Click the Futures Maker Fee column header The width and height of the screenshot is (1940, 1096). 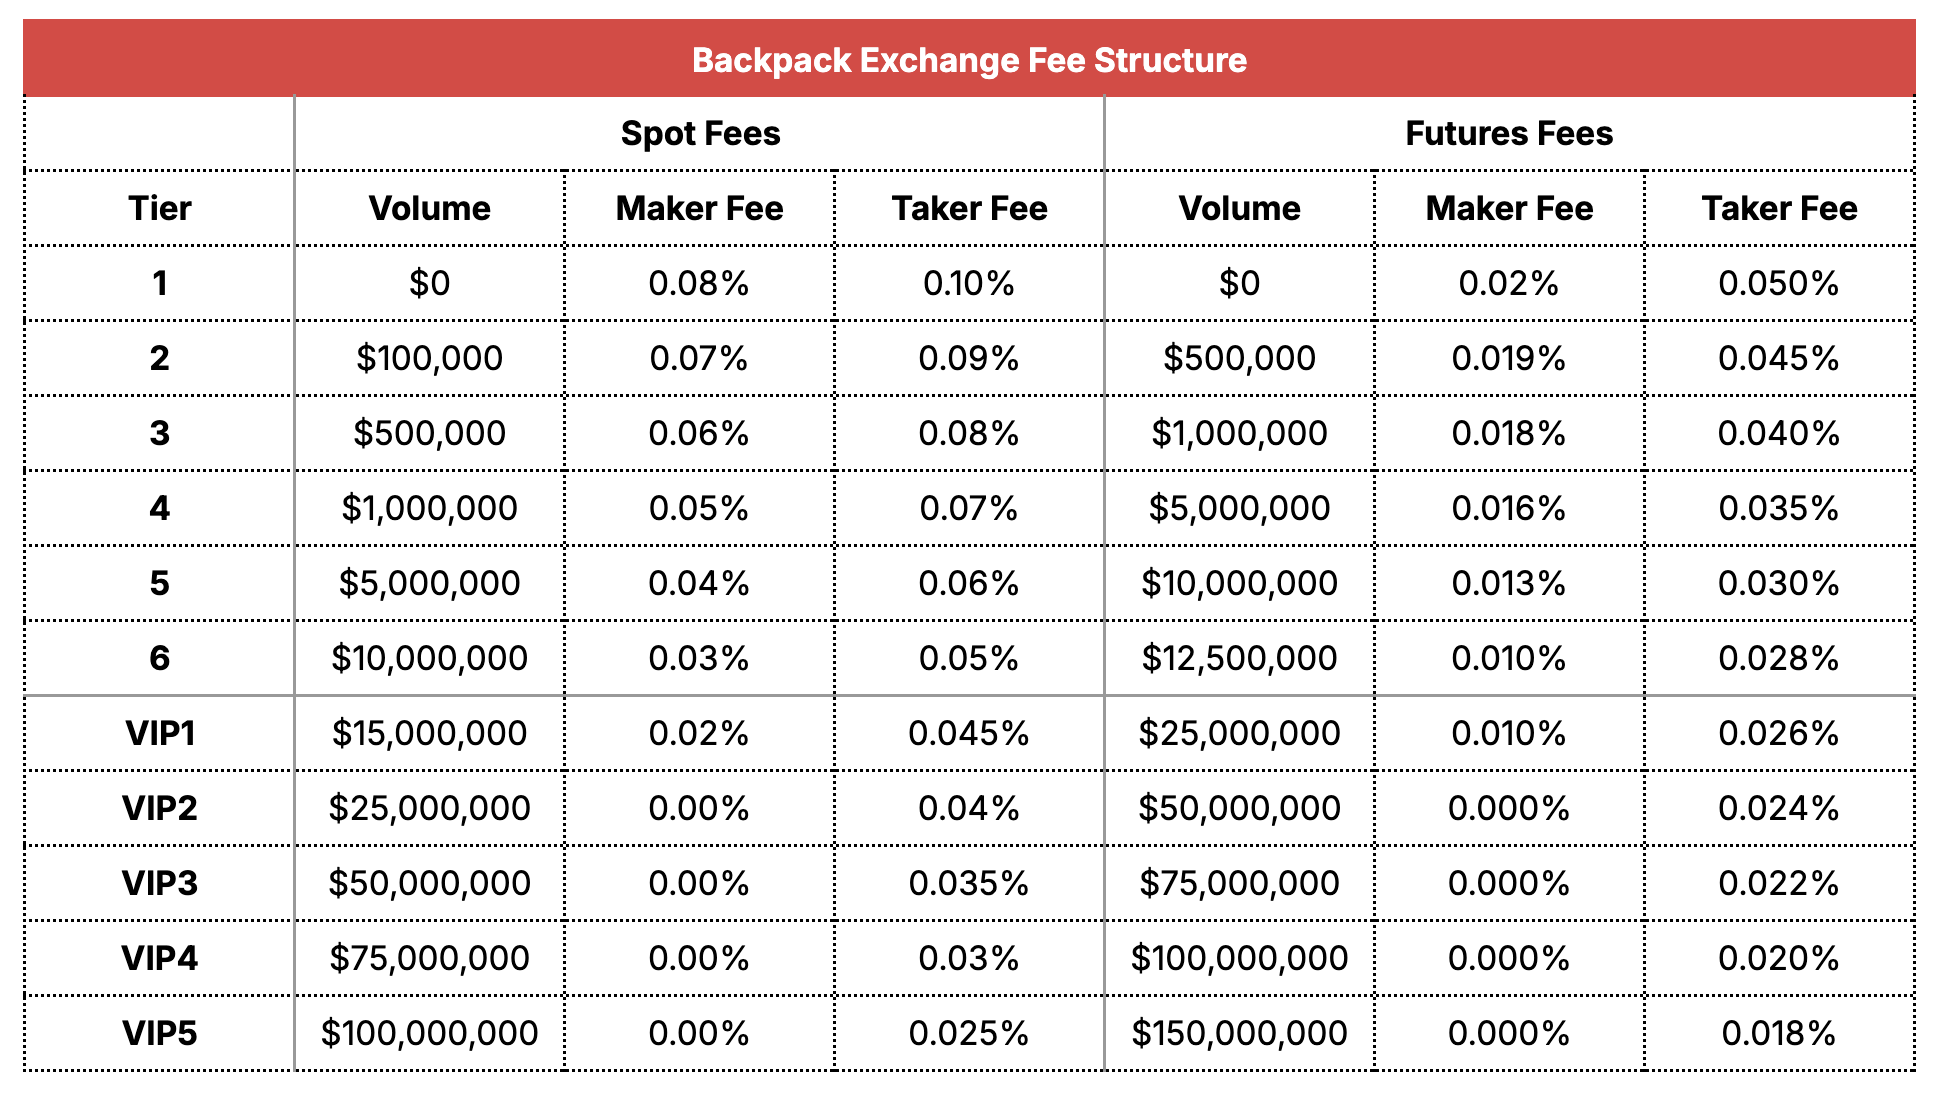(1509, 208)
